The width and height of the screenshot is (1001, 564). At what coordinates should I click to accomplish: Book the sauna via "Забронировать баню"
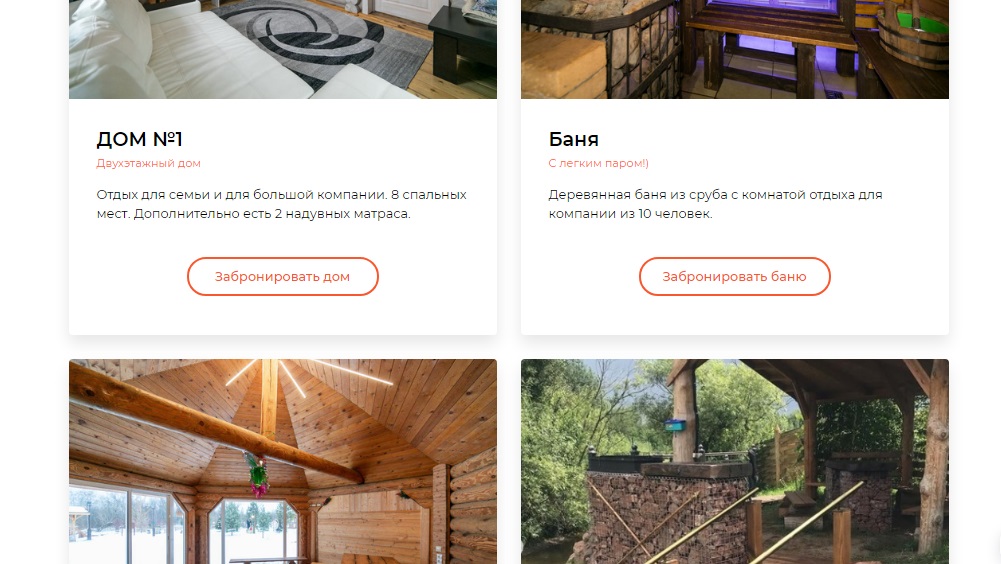pyautogui.click(x=735, y=277)
